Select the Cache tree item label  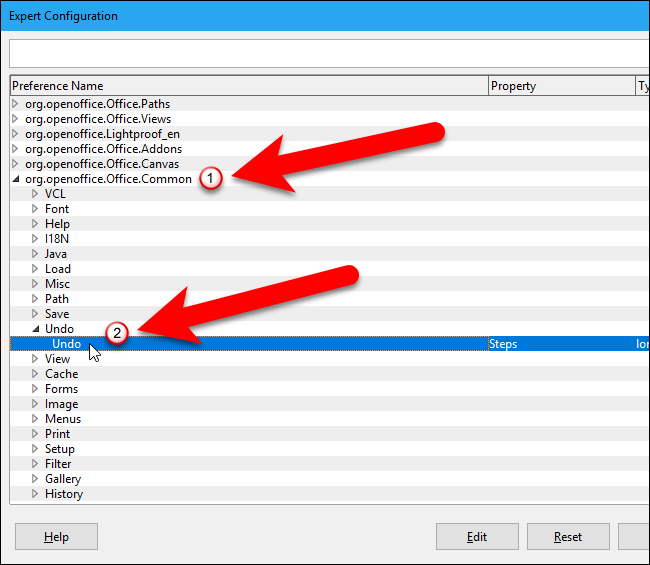pyautogui.click(x=61, y=374)
